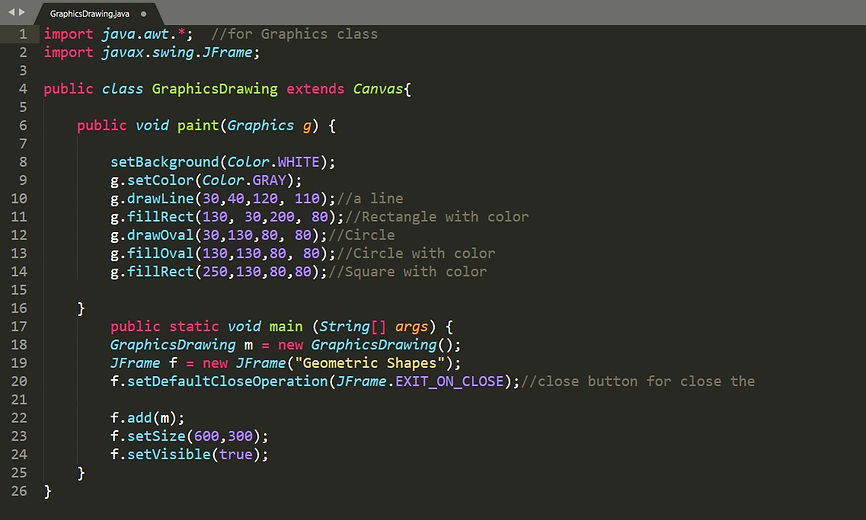The width and height of the screenshot is (866, 520).
Task: Click 'javax.swing.JFrame' import text
Action: coord(177,52)
